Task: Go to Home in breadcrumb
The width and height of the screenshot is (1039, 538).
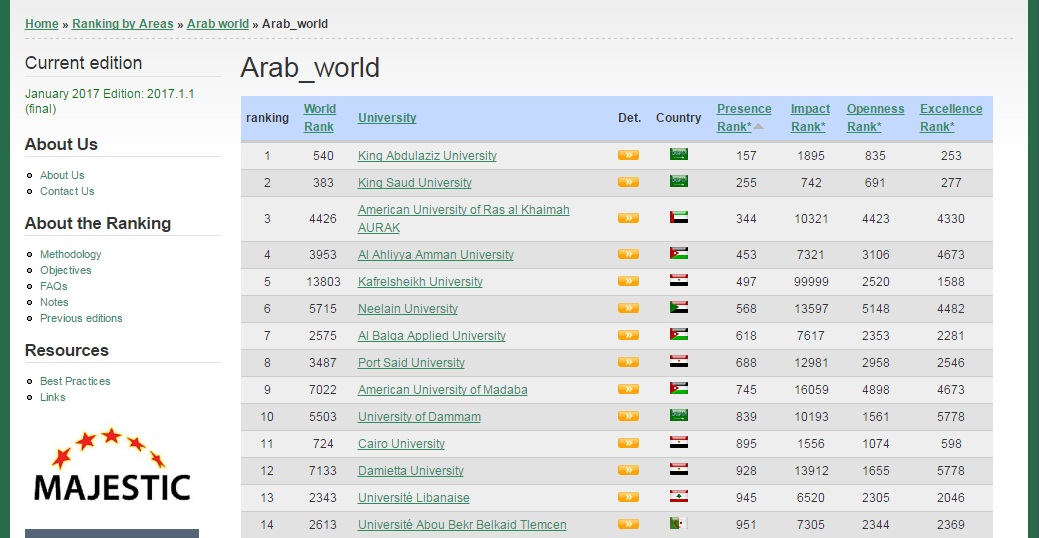Action: click(42, 24)
